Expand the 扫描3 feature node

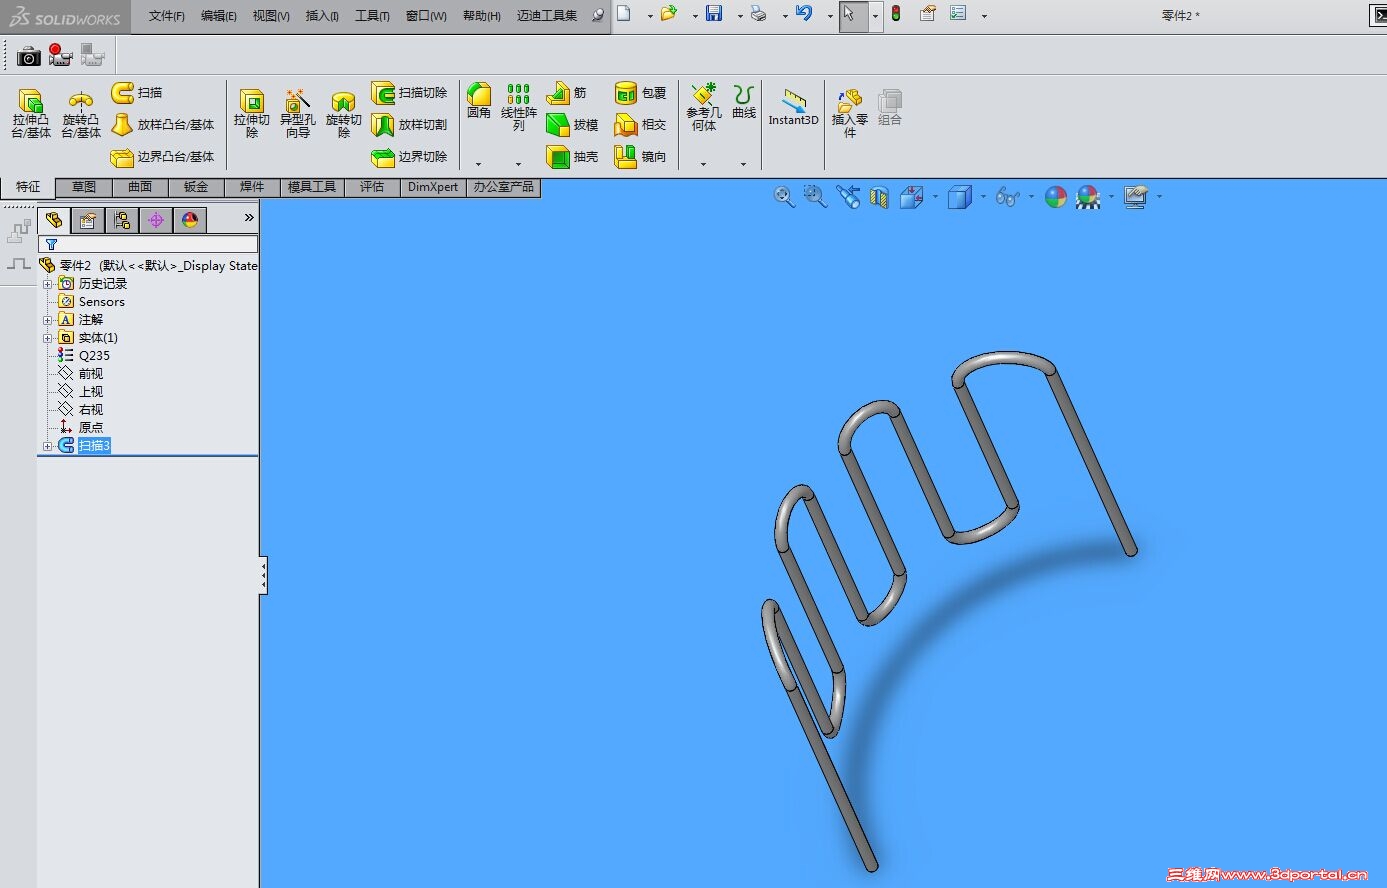click(x=47, y=446)
